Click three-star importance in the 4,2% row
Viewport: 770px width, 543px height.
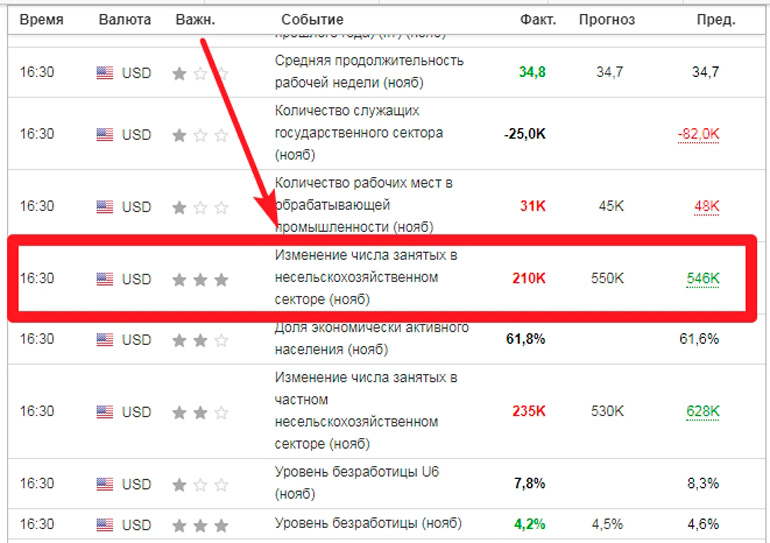point(200,525)
